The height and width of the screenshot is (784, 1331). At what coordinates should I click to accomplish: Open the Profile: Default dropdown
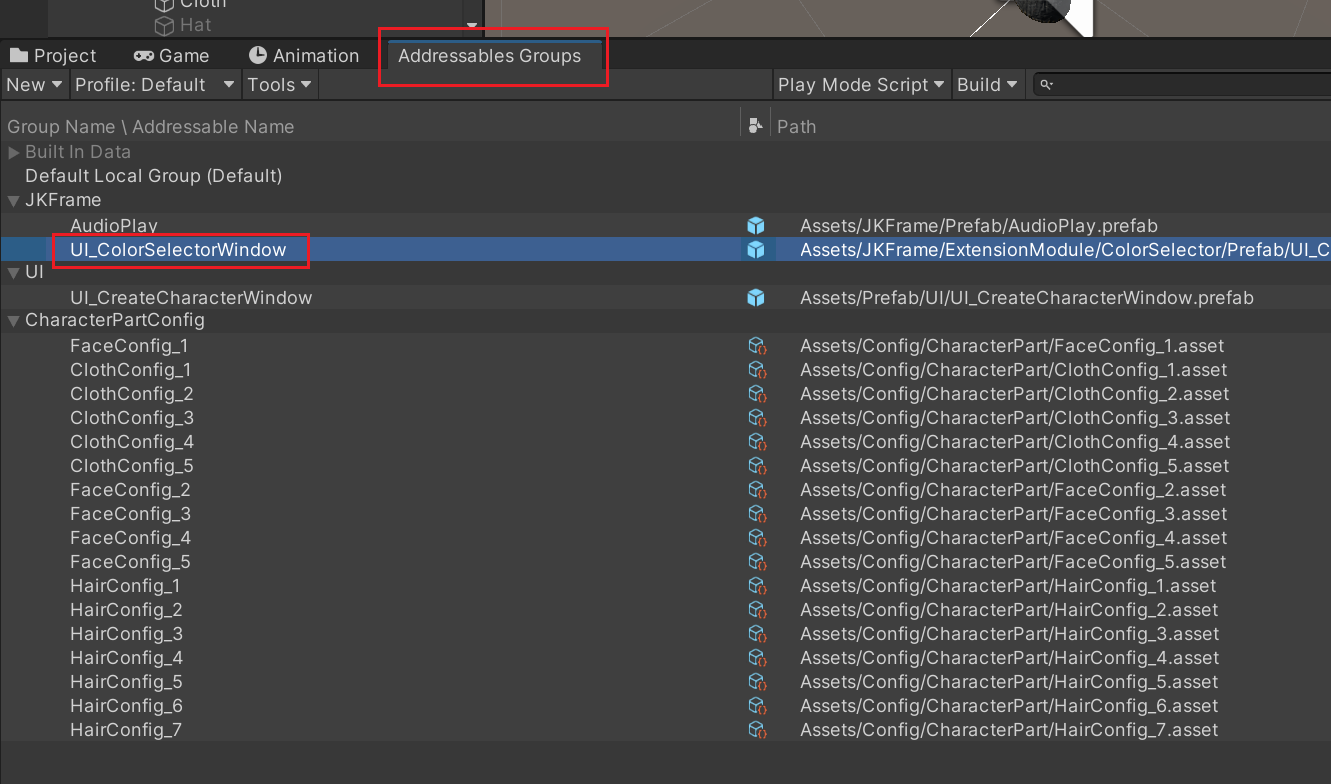[x=155, y=85]
